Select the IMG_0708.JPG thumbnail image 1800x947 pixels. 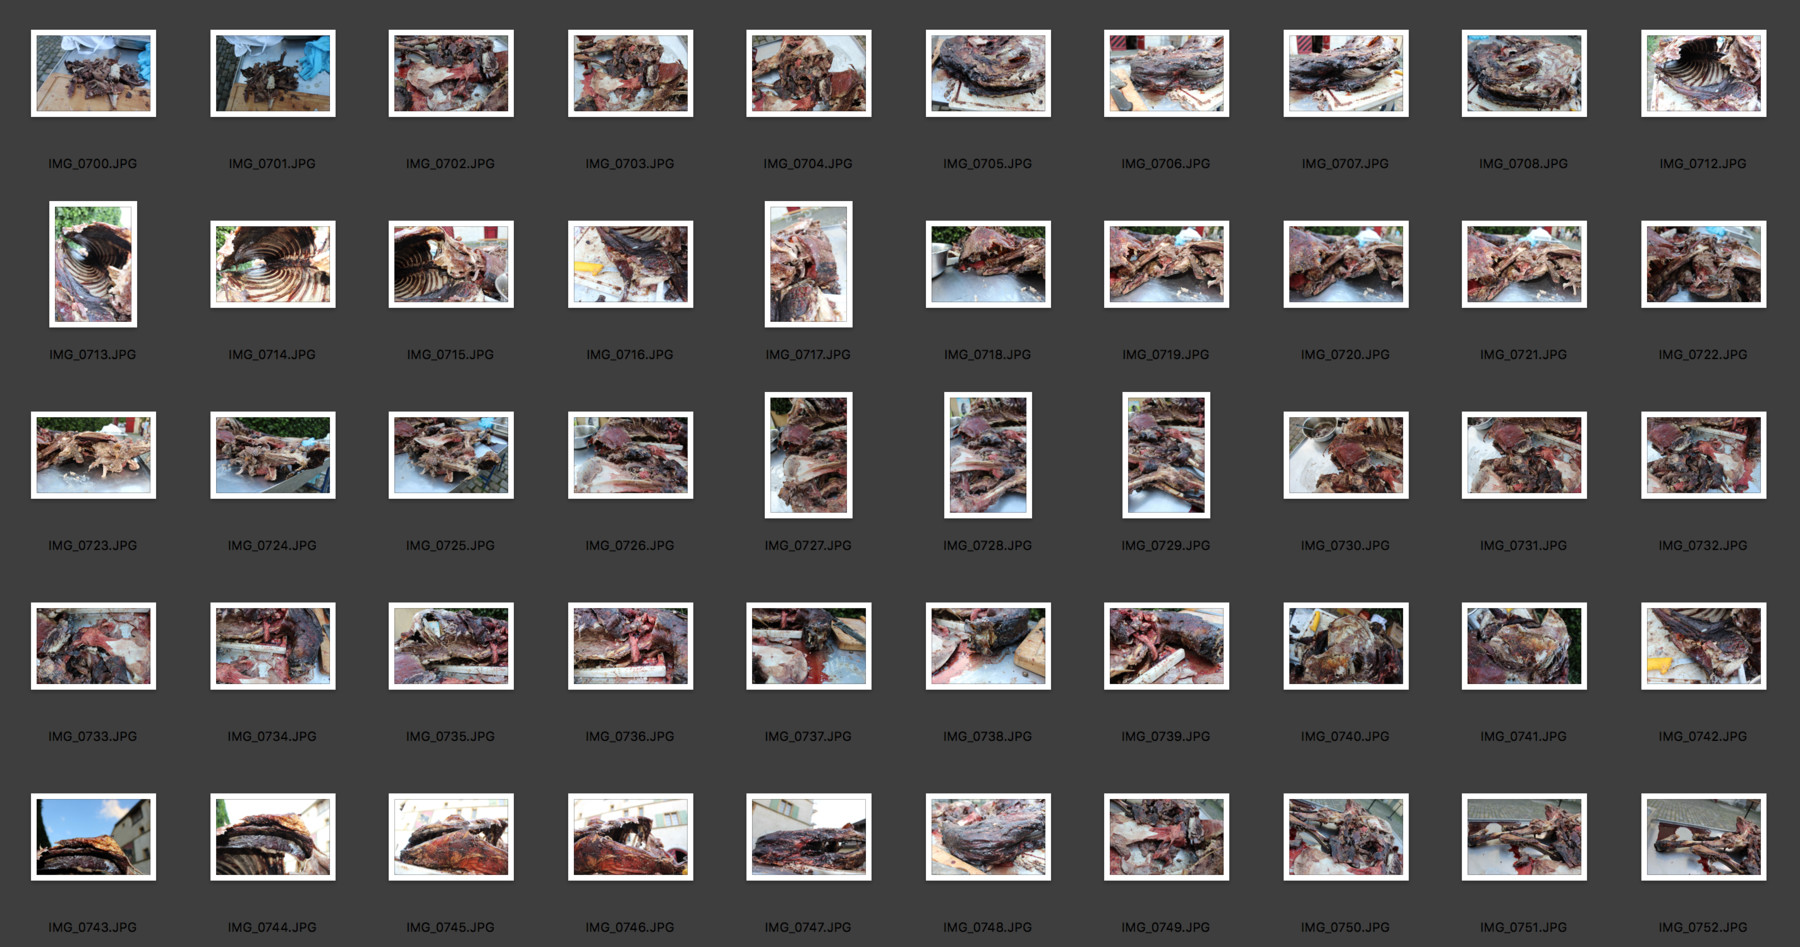(1524, 73)
